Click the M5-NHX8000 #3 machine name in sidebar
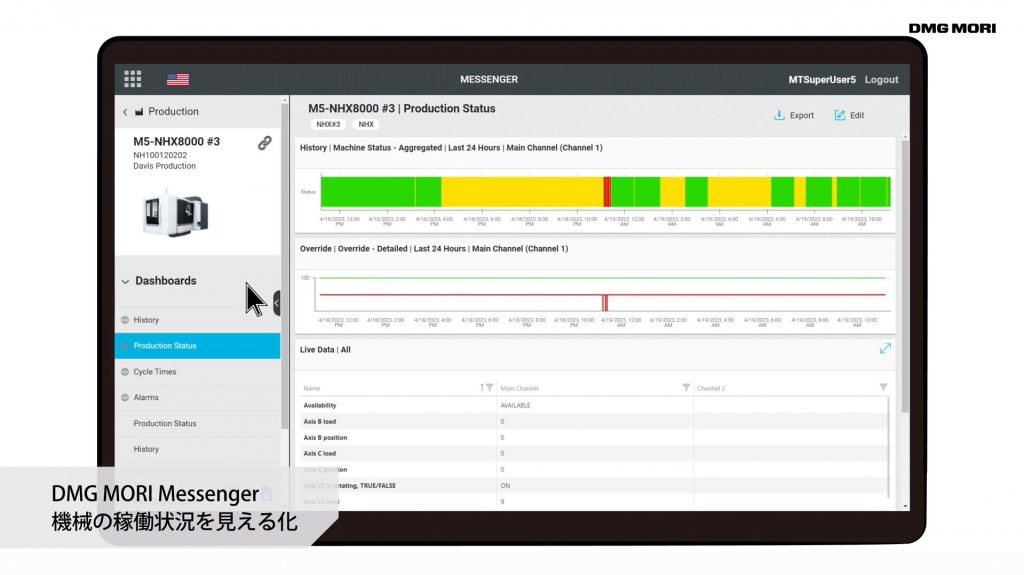This screenshot has height=575, width=1024. 176,141
